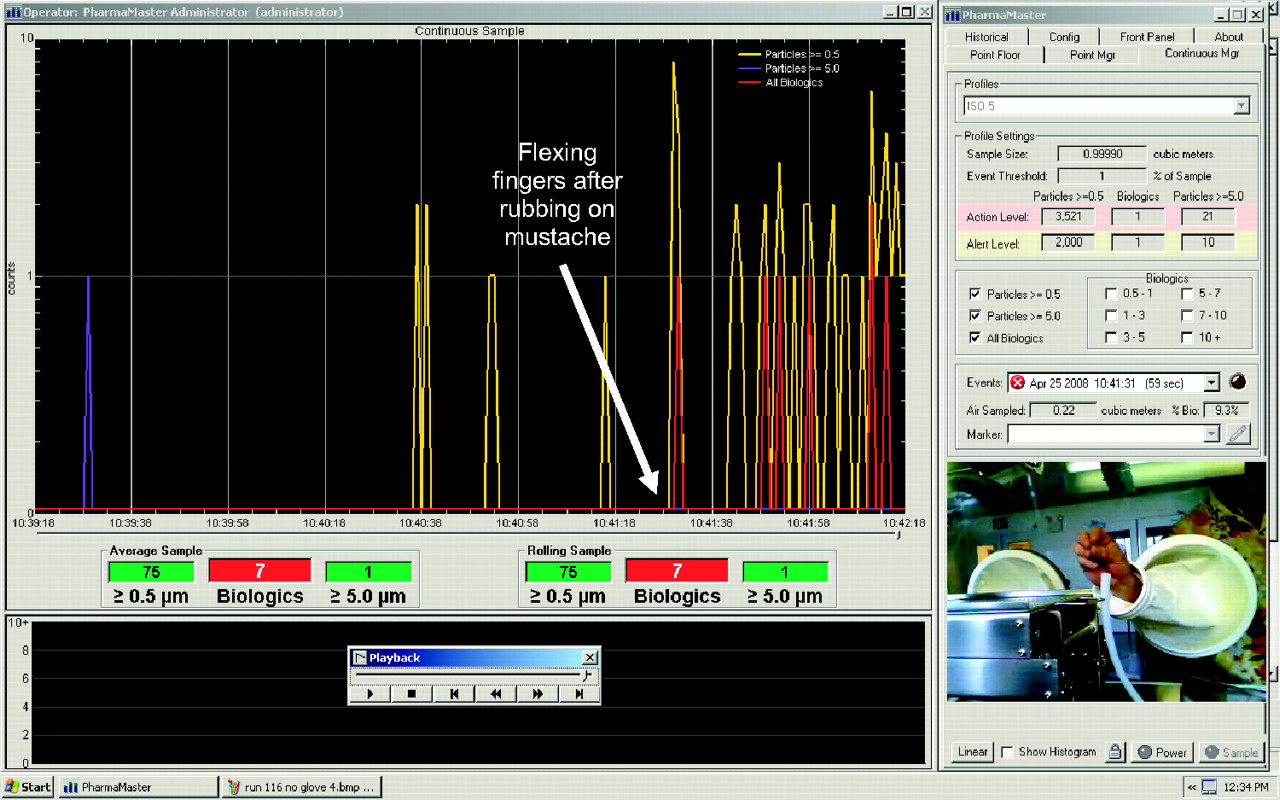Click the 12:34 PM taskbar clock
This screenshot has height=800, width=1280.
(1248, 787)
